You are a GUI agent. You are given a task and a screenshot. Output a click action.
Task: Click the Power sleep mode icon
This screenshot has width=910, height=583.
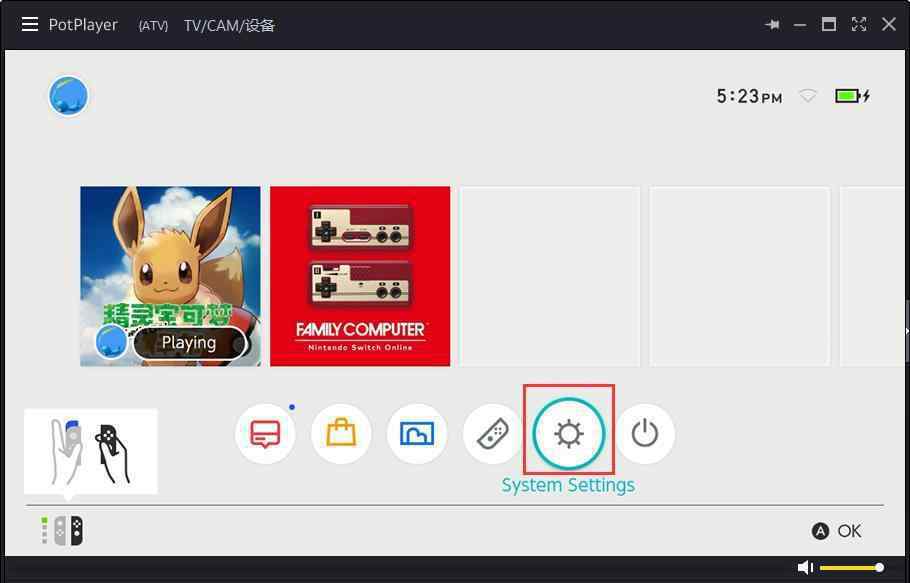click(645, 434)
